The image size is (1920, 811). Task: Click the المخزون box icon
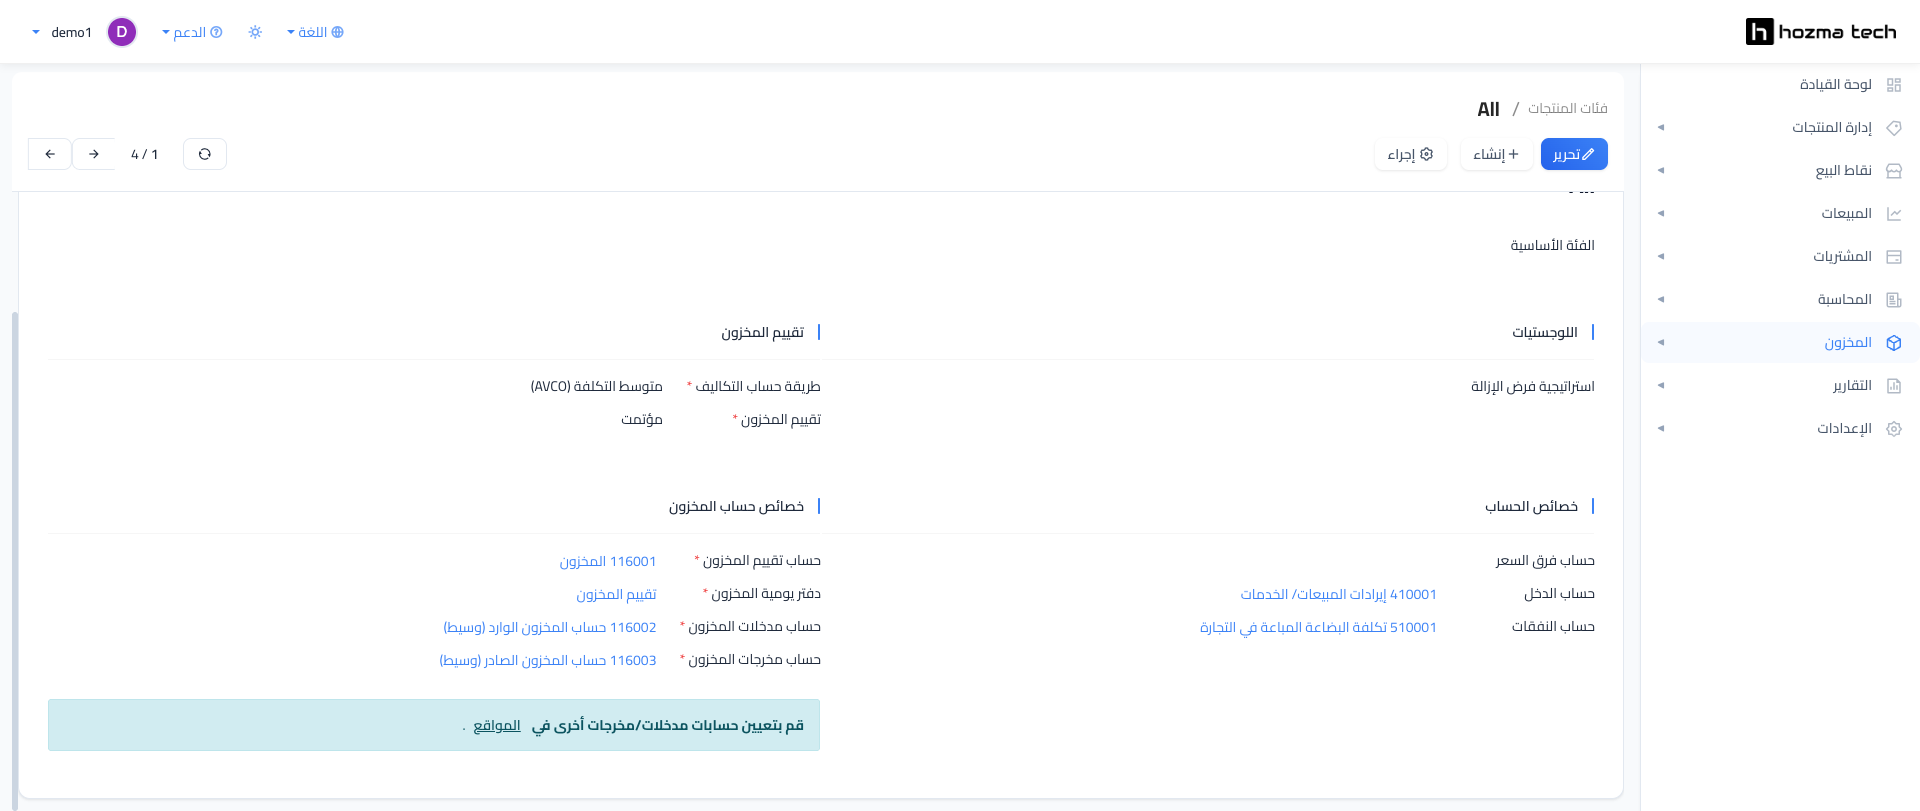1893,343
